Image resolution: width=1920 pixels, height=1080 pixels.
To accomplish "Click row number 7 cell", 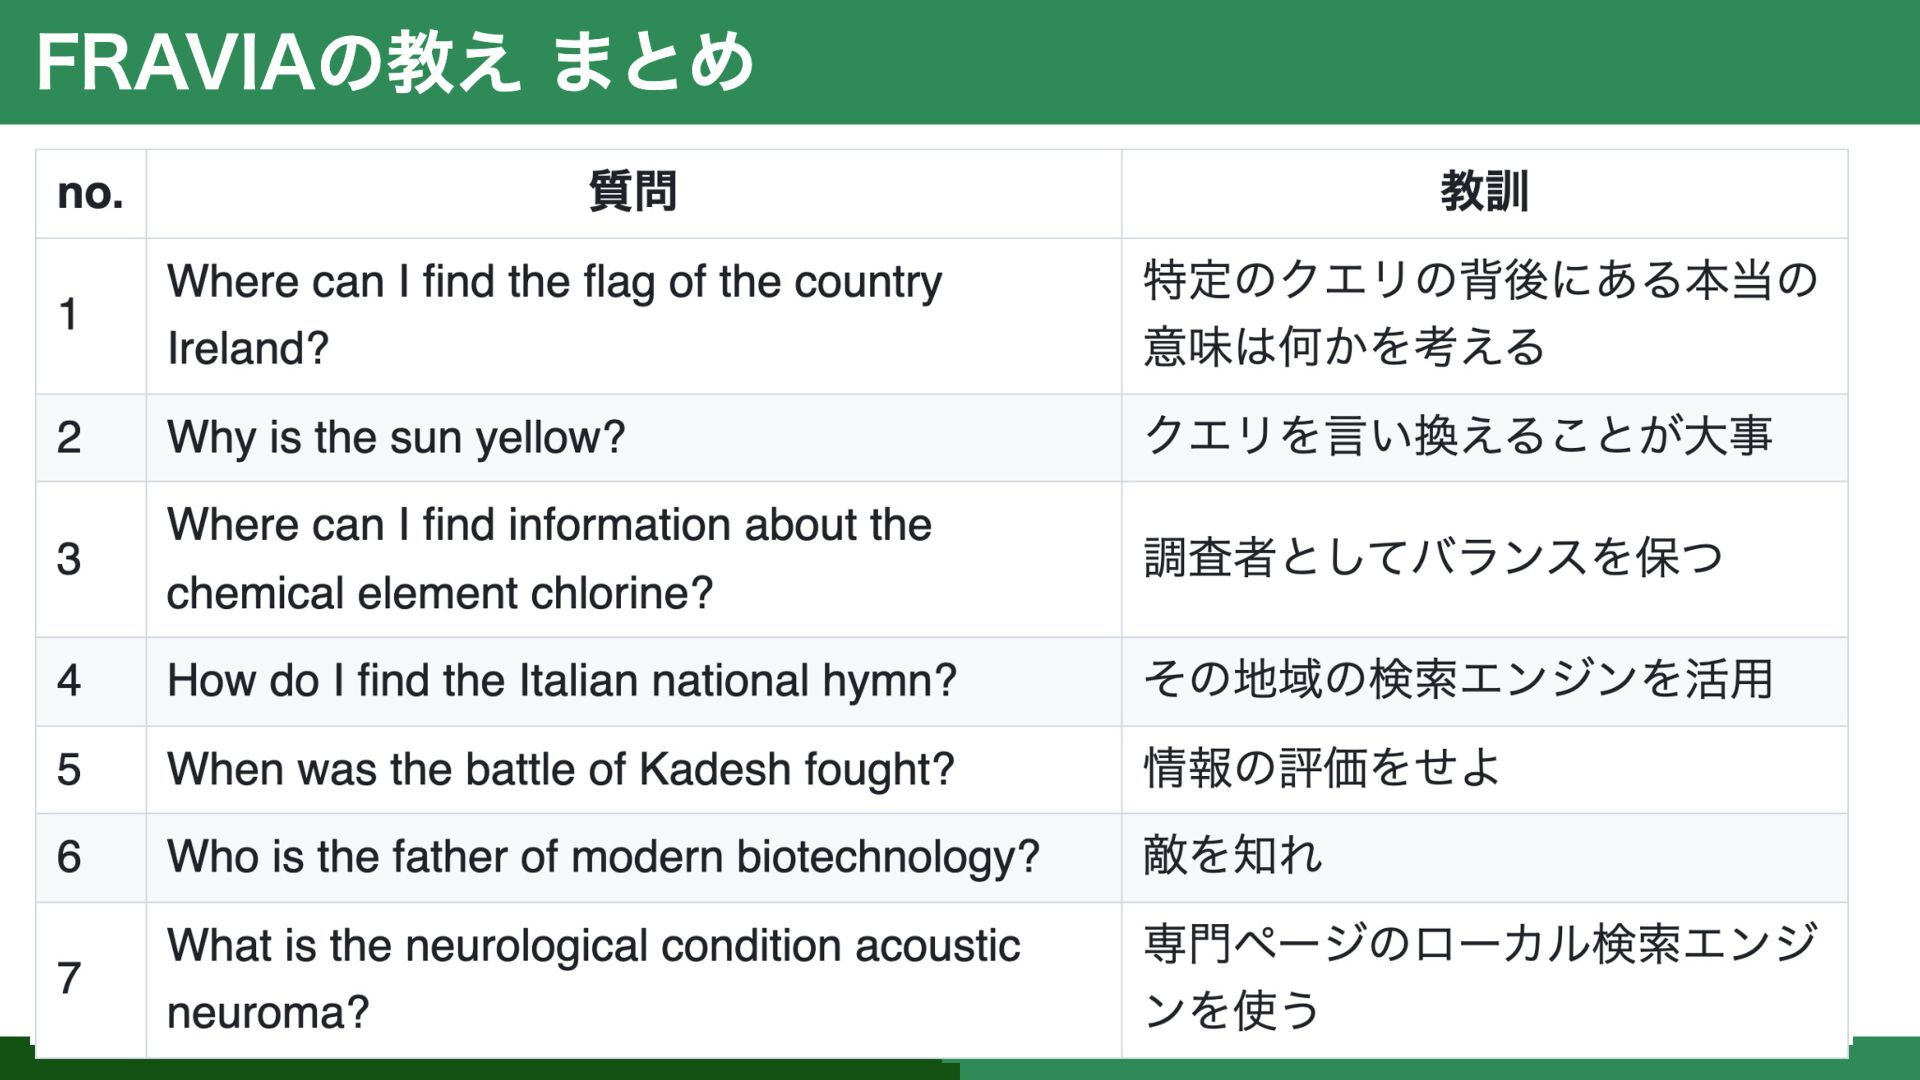I will (x=91, y=979).
